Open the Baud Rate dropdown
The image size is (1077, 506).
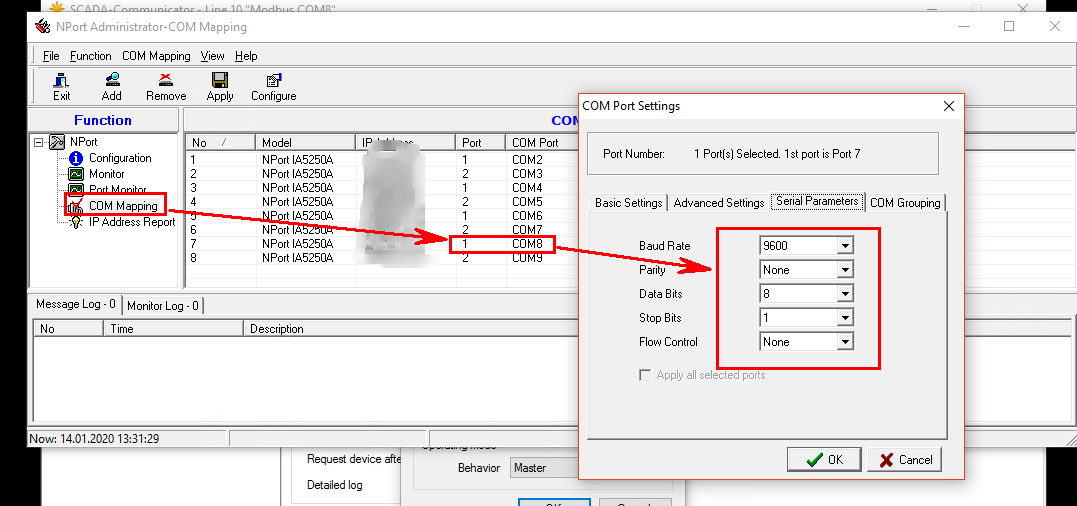(845, 246)
